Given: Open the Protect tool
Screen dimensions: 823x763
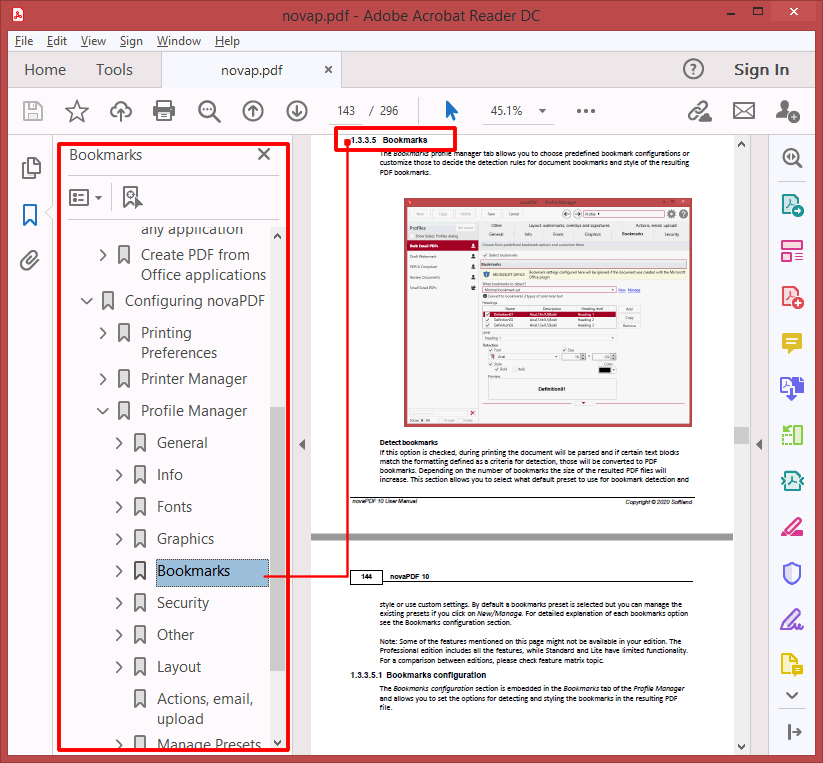Looking at the screenshot, I should 792,571.
